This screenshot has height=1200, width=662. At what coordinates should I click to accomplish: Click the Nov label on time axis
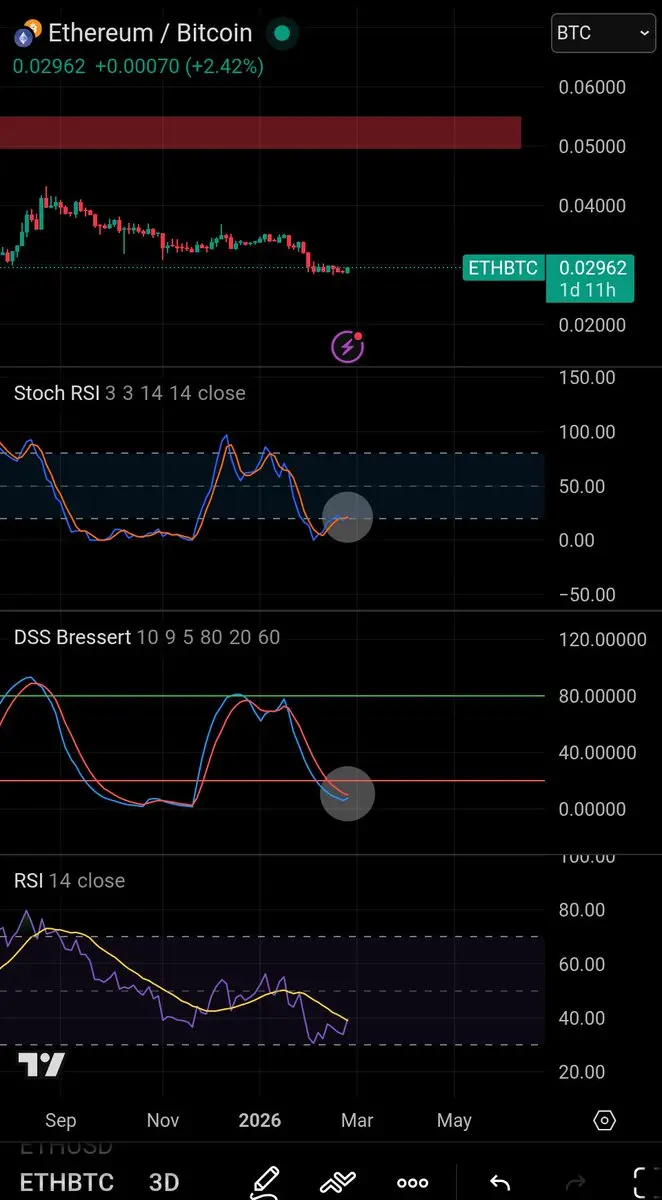click(163, 1120)
